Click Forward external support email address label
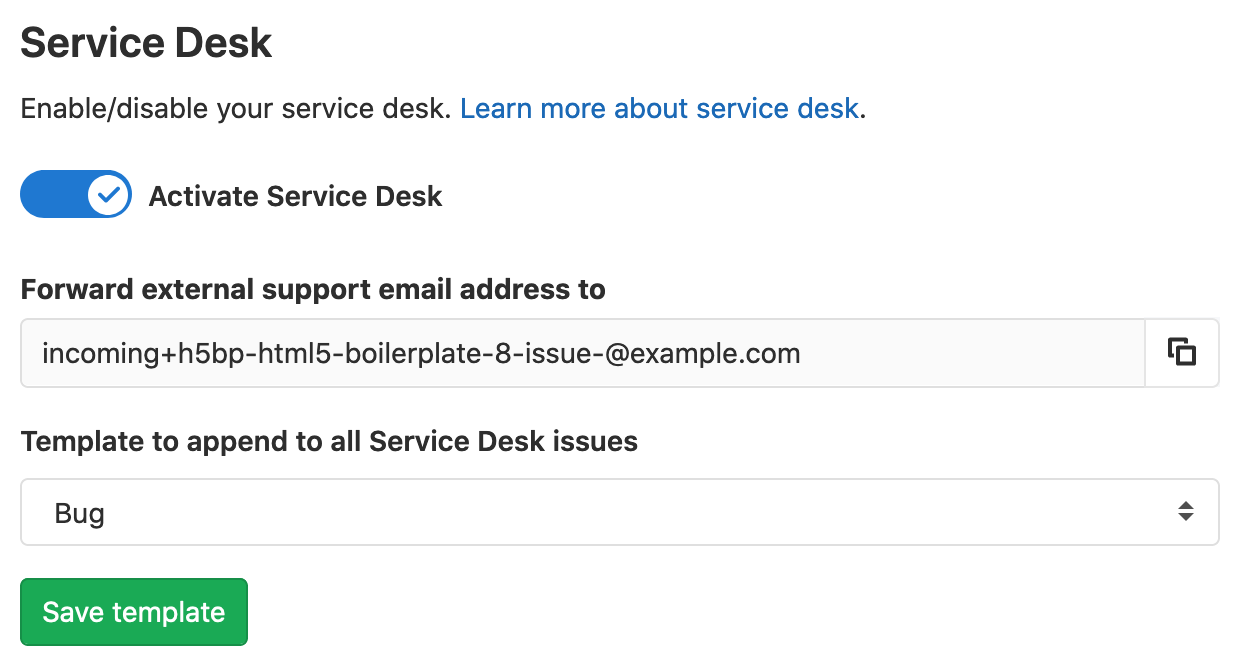1246x668 pixels. tap(313, 290)
